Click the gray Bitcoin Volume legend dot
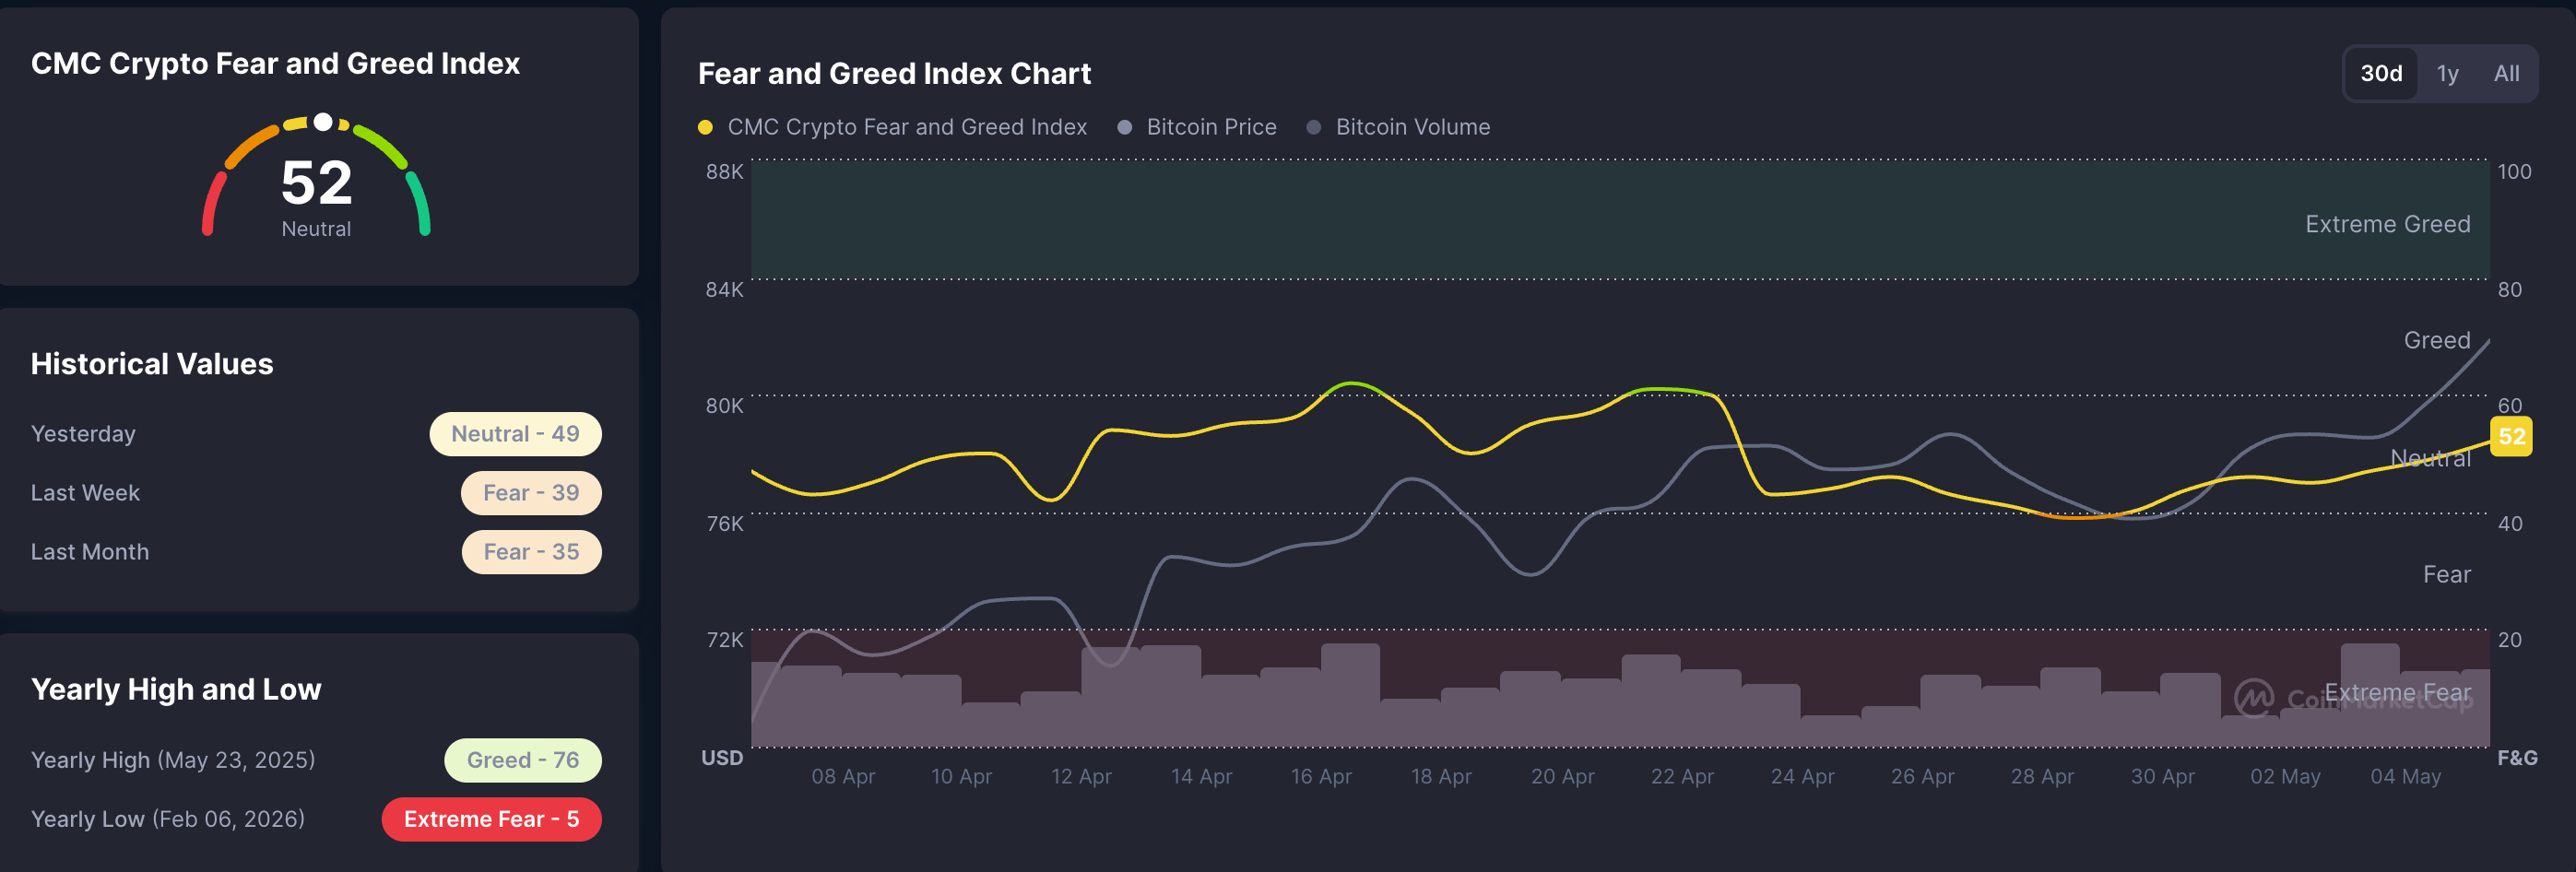Viewport: 2576px width, 872px height. pyautogui.click(x=1314, y=127)
